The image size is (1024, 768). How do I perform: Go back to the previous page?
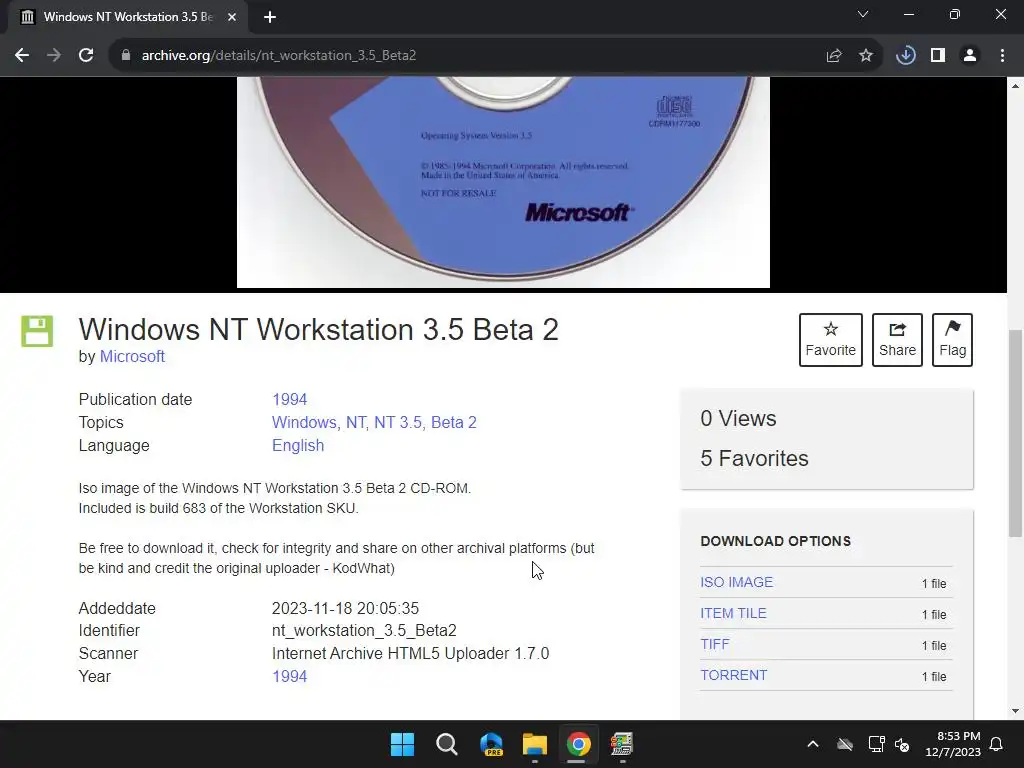[x=22, y=56]
